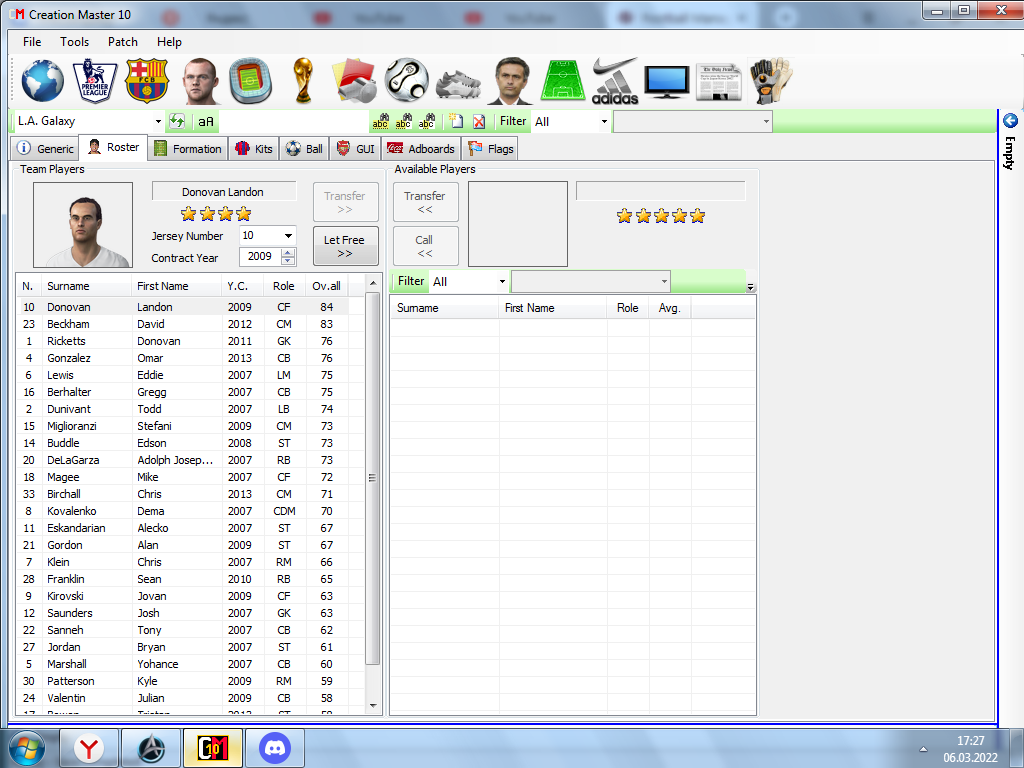Click the Let Free button

345,246
